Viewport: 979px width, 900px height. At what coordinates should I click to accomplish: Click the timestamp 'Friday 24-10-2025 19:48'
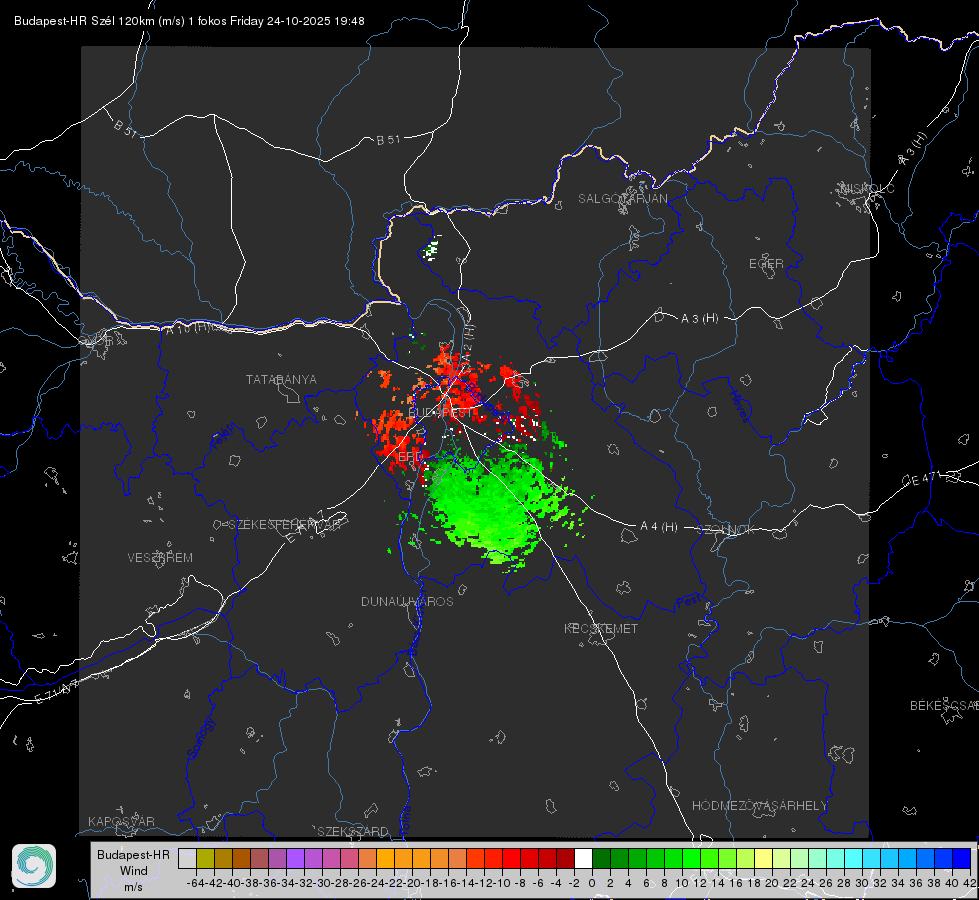pyautogui.click(x=297, y=21)
